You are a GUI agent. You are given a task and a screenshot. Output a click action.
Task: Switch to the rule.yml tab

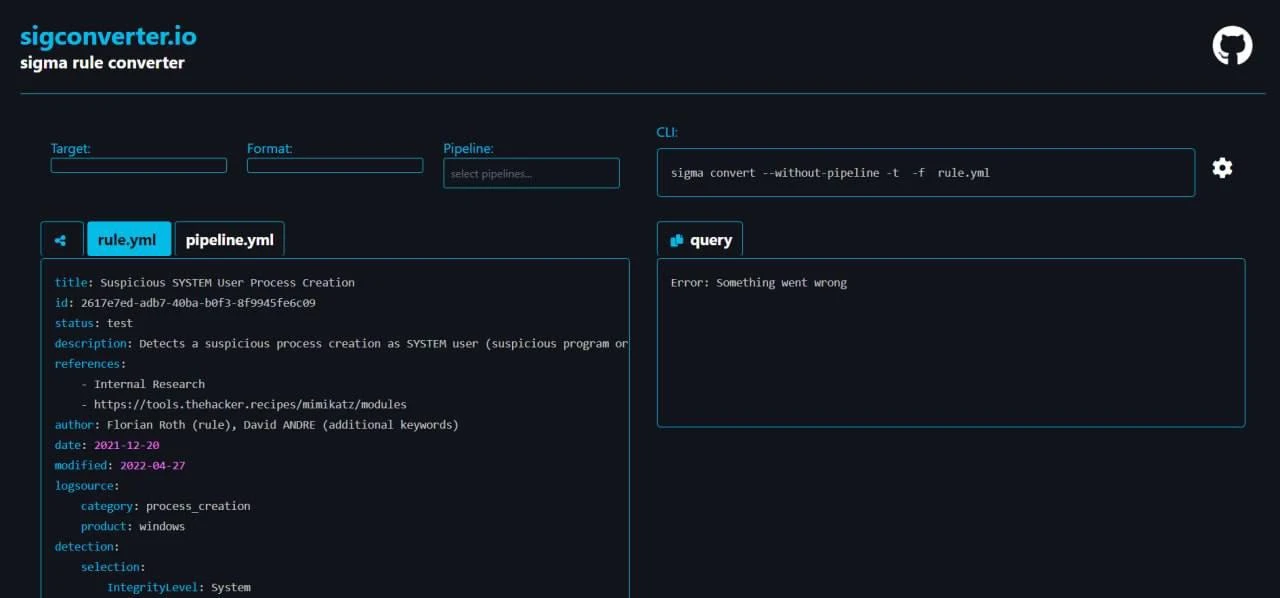click(129, 240)
